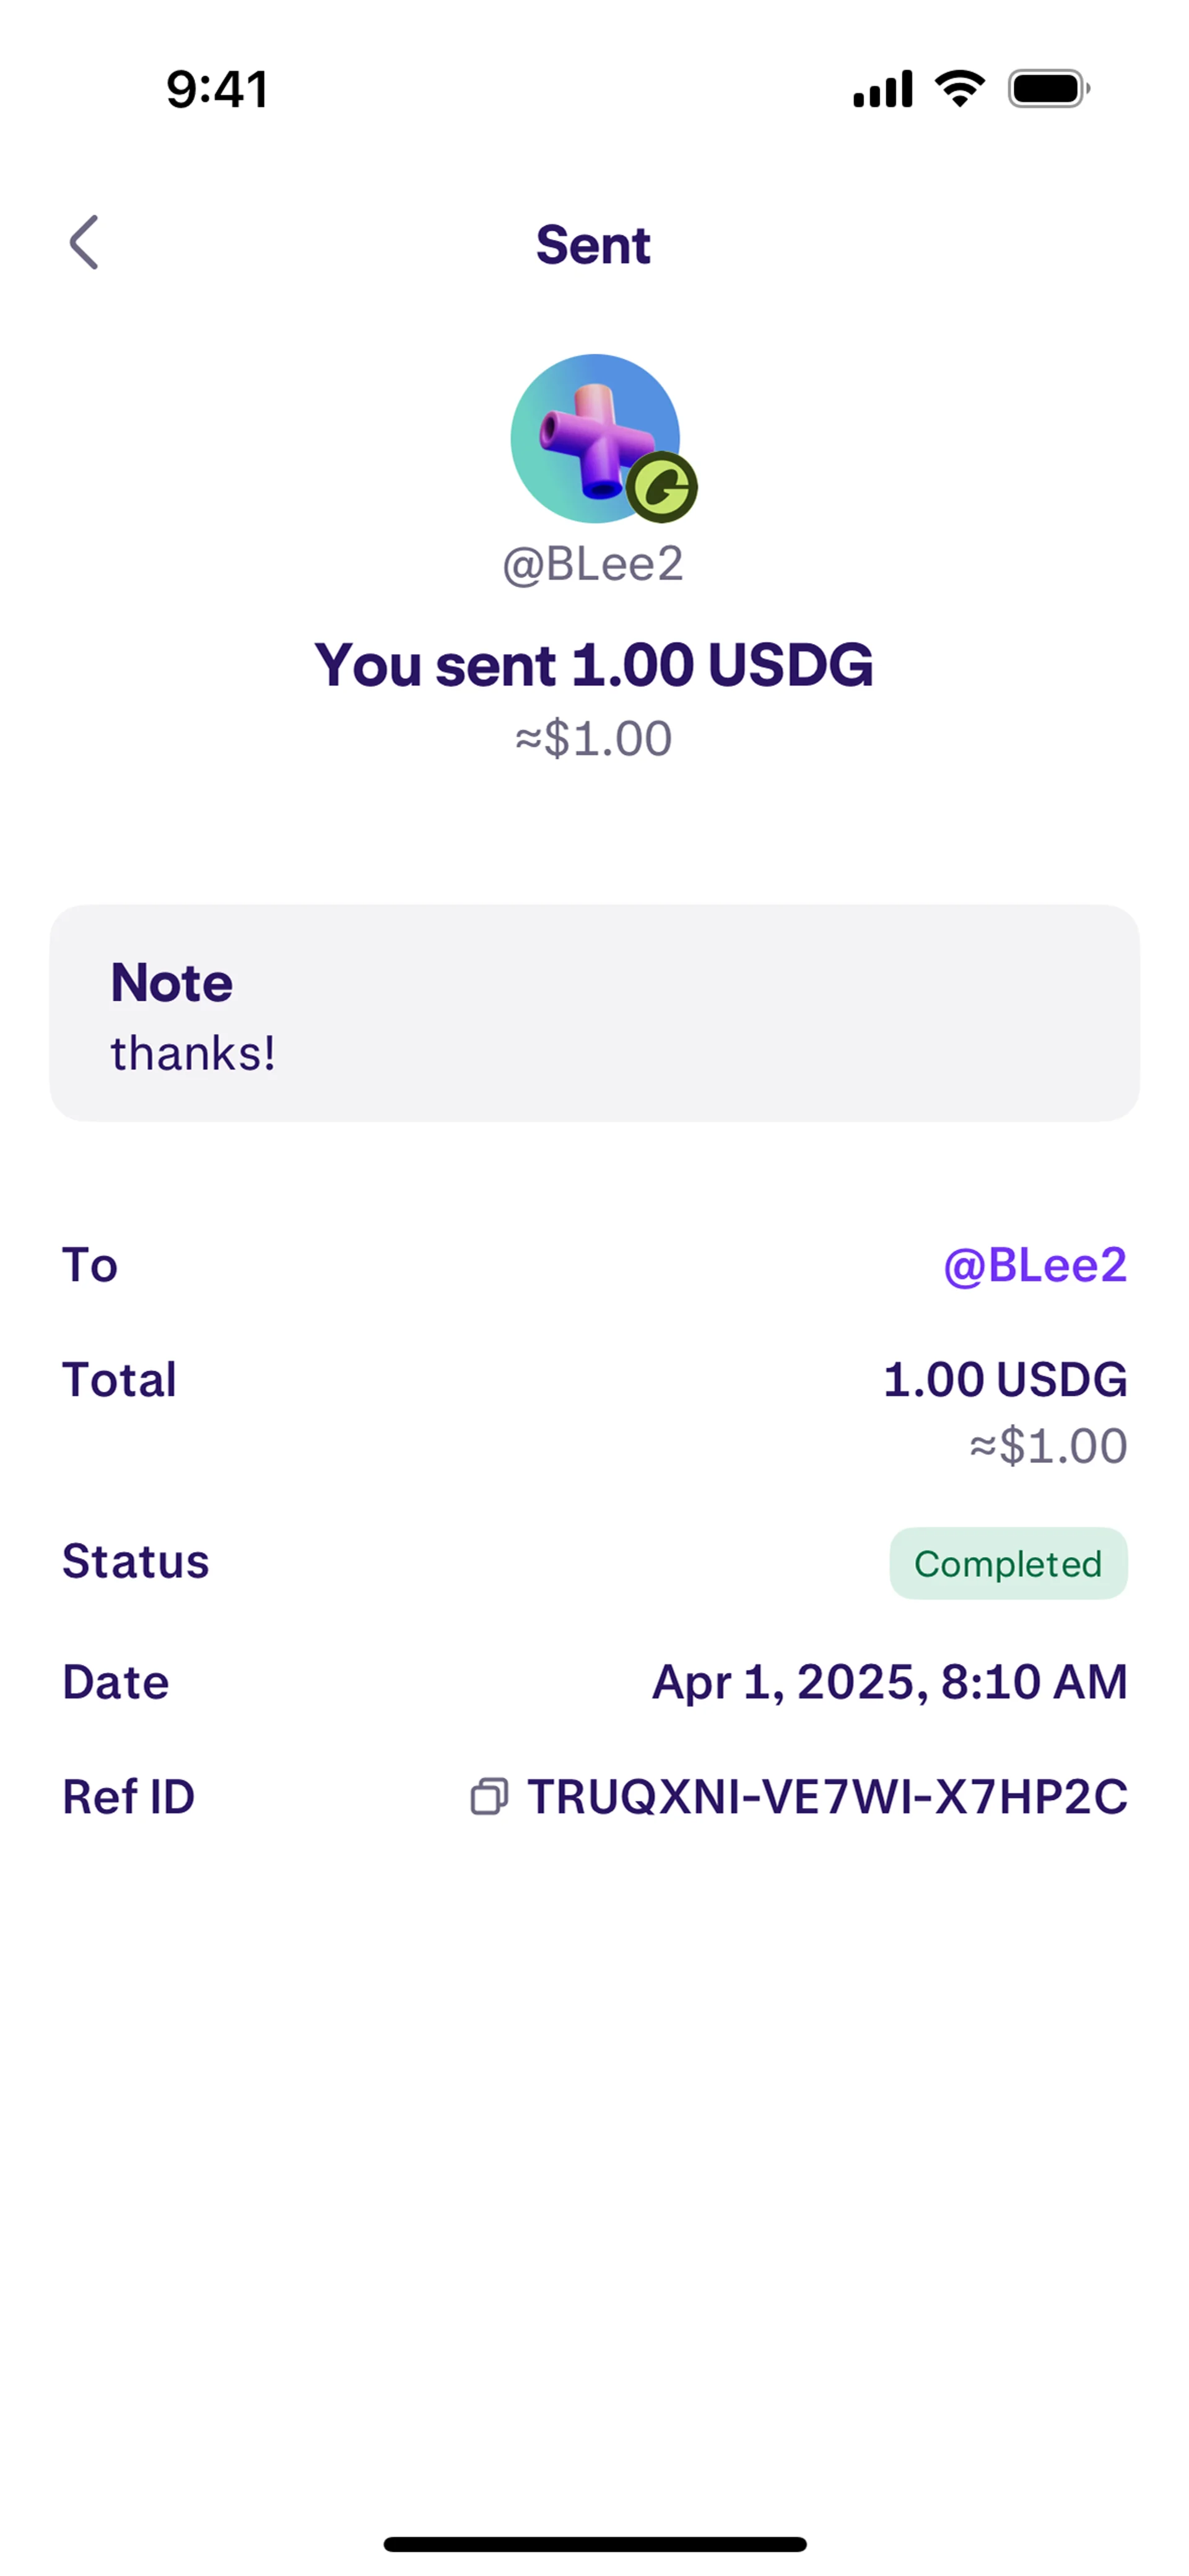The image size is (1189, 2576).
Task: Tap the home indicator bar
Action: [594, 2544]
